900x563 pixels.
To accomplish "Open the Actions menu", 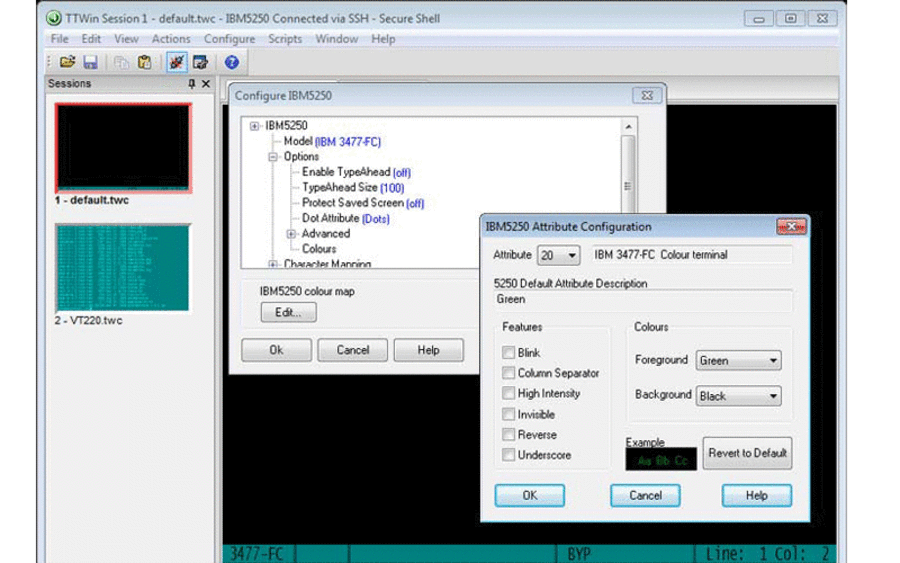I will pos(170,39).
